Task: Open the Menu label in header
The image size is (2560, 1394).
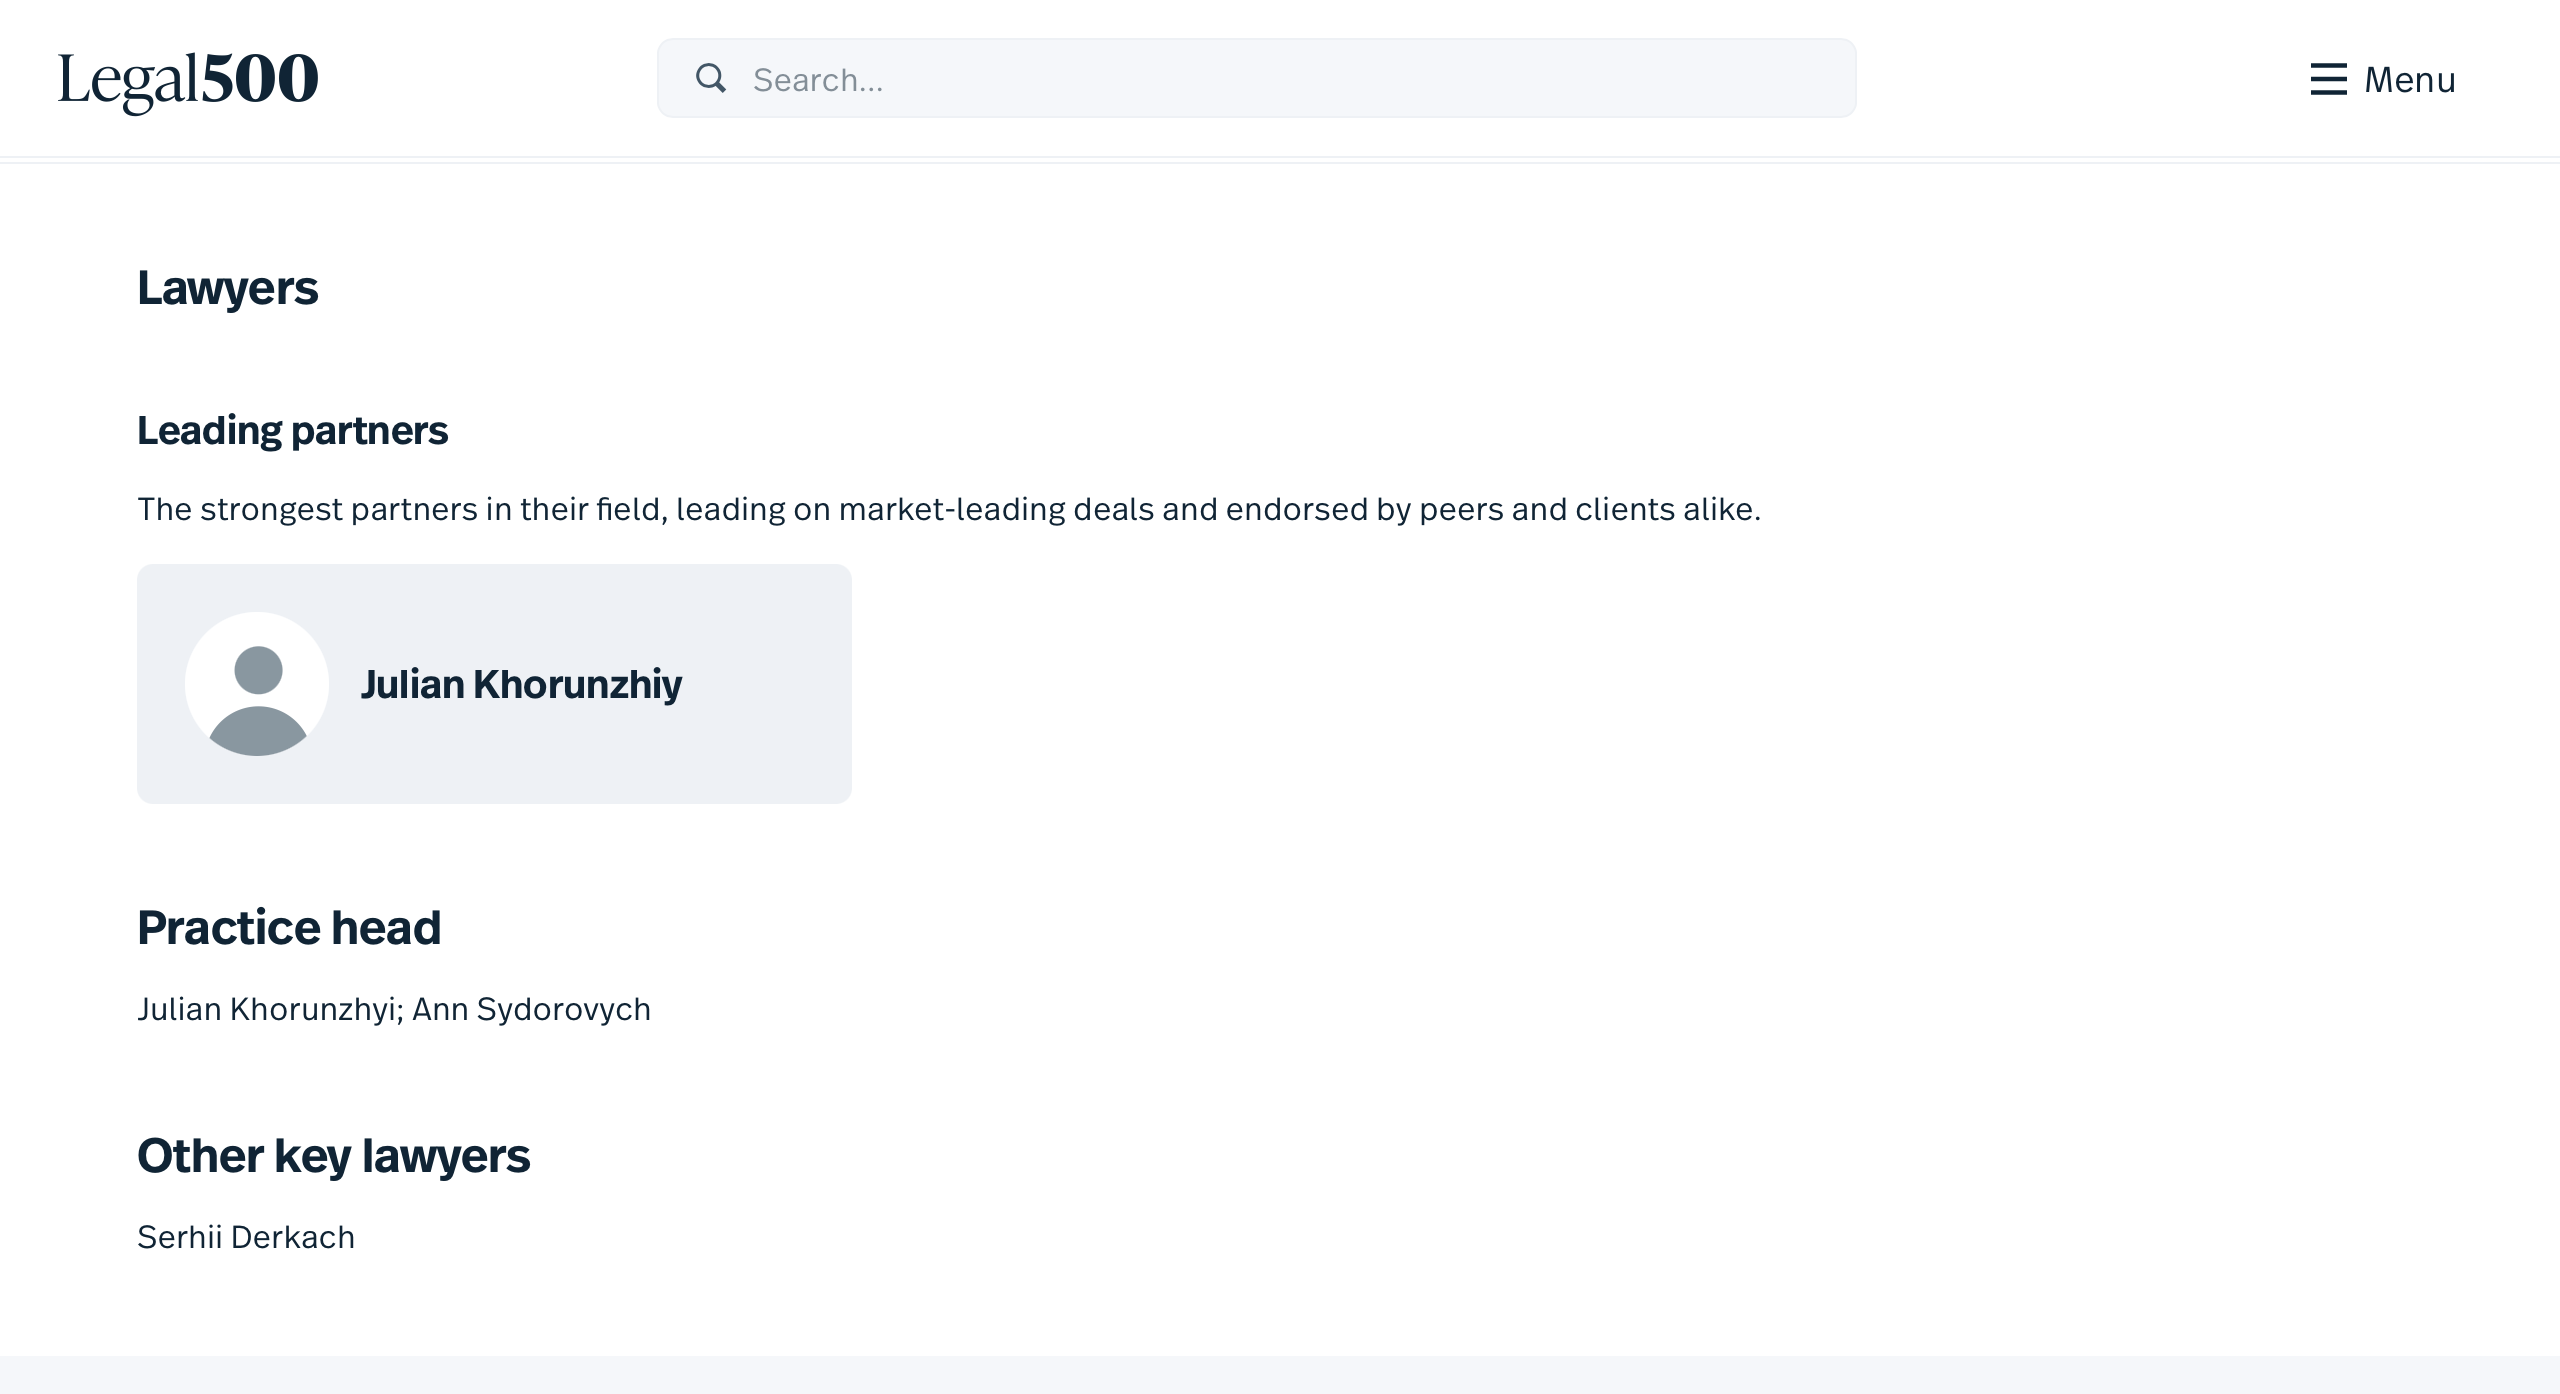Action: point(2409,80)
